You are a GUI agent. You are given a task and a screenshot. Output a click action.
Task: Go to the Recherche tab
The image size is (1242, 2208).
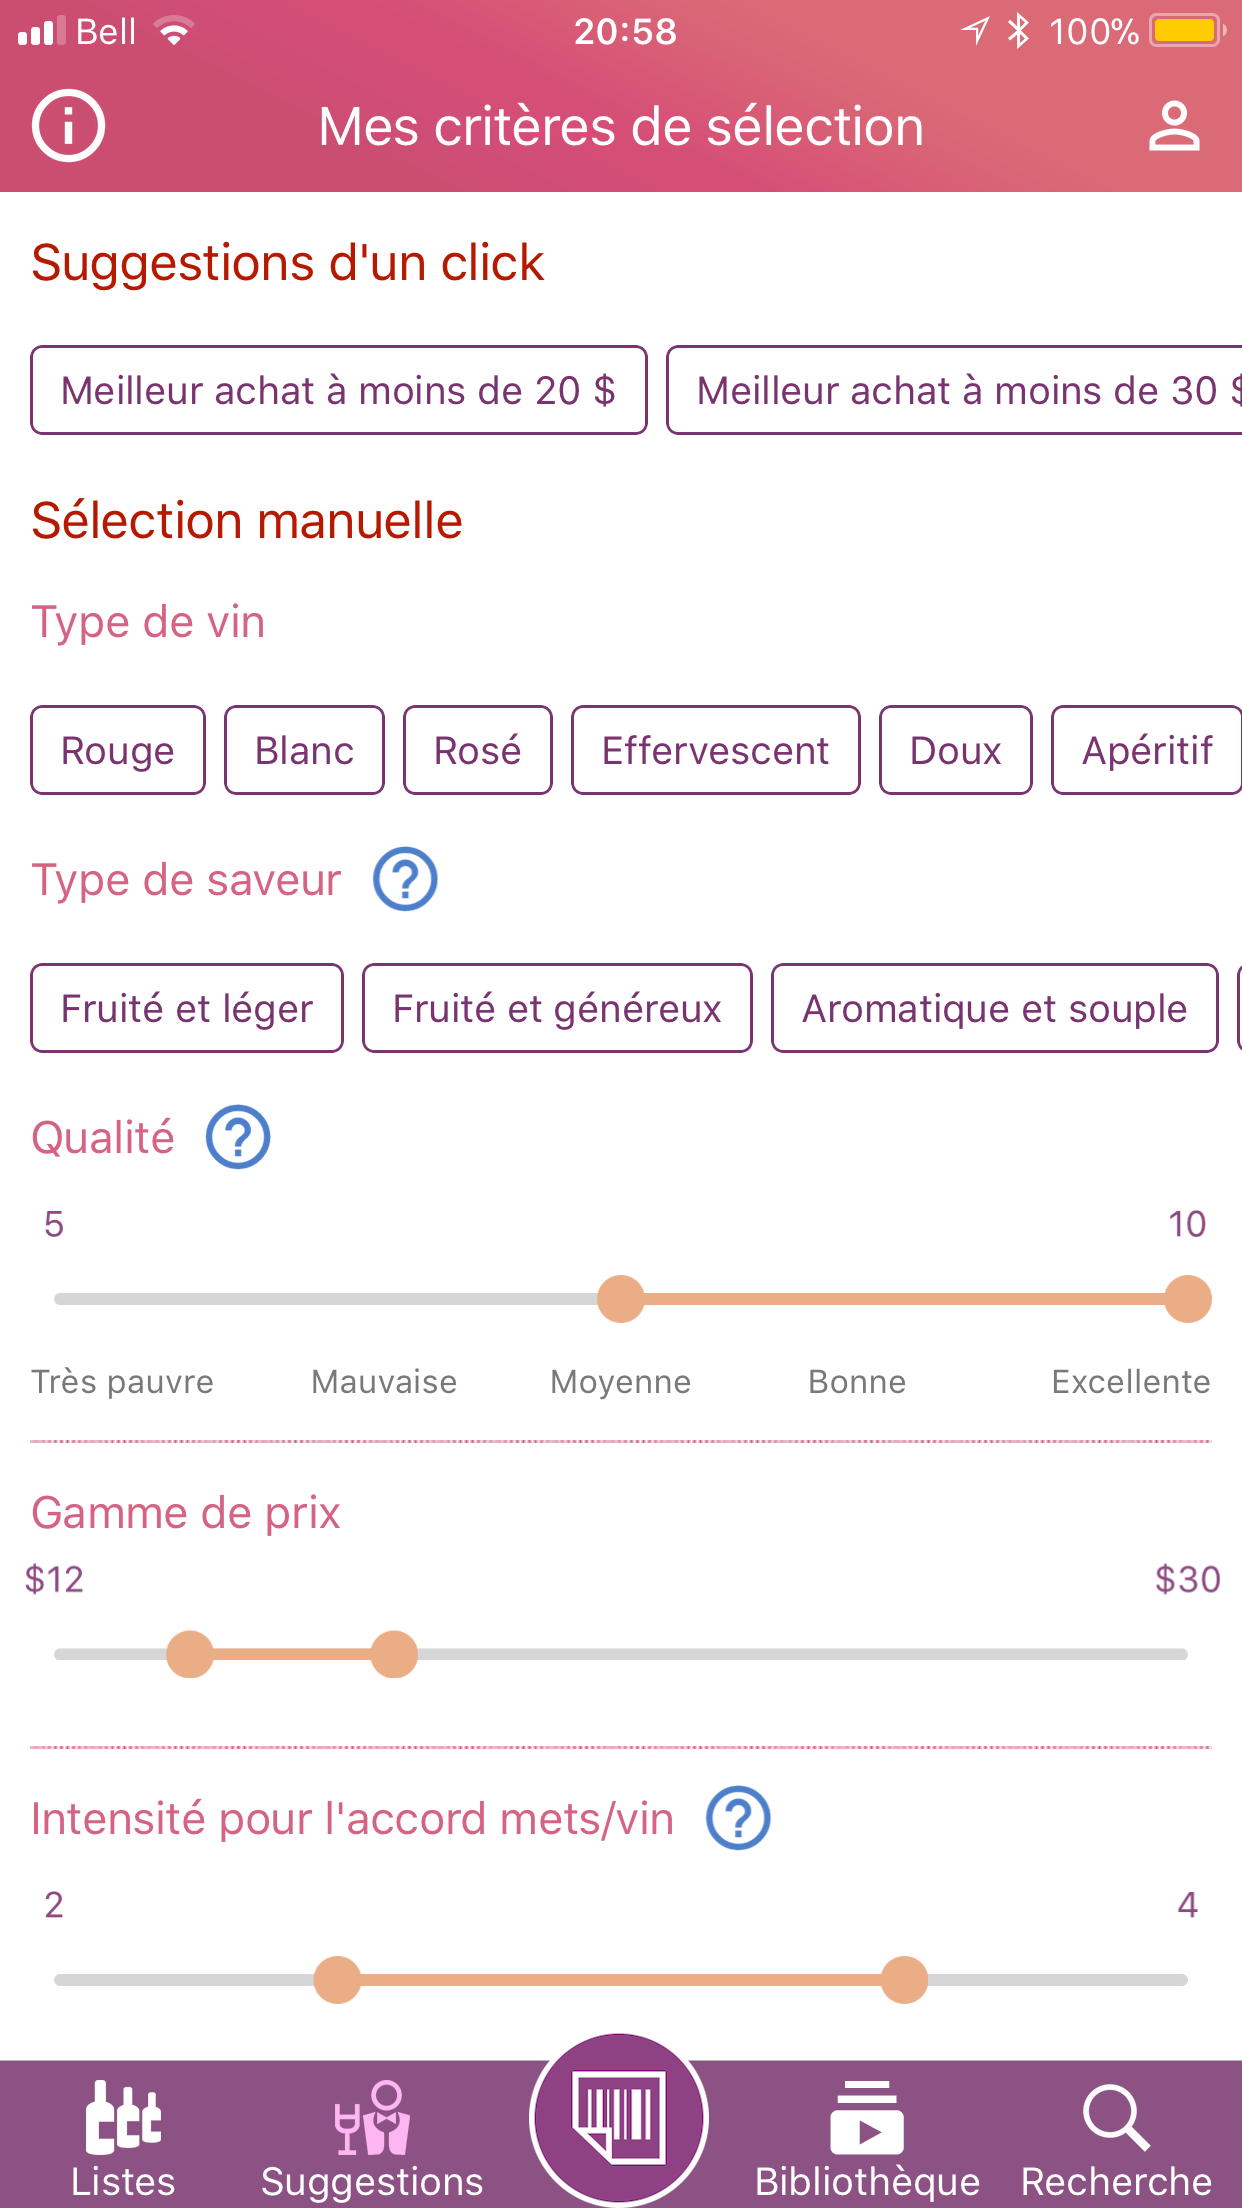click(x=1116, y=2138)
